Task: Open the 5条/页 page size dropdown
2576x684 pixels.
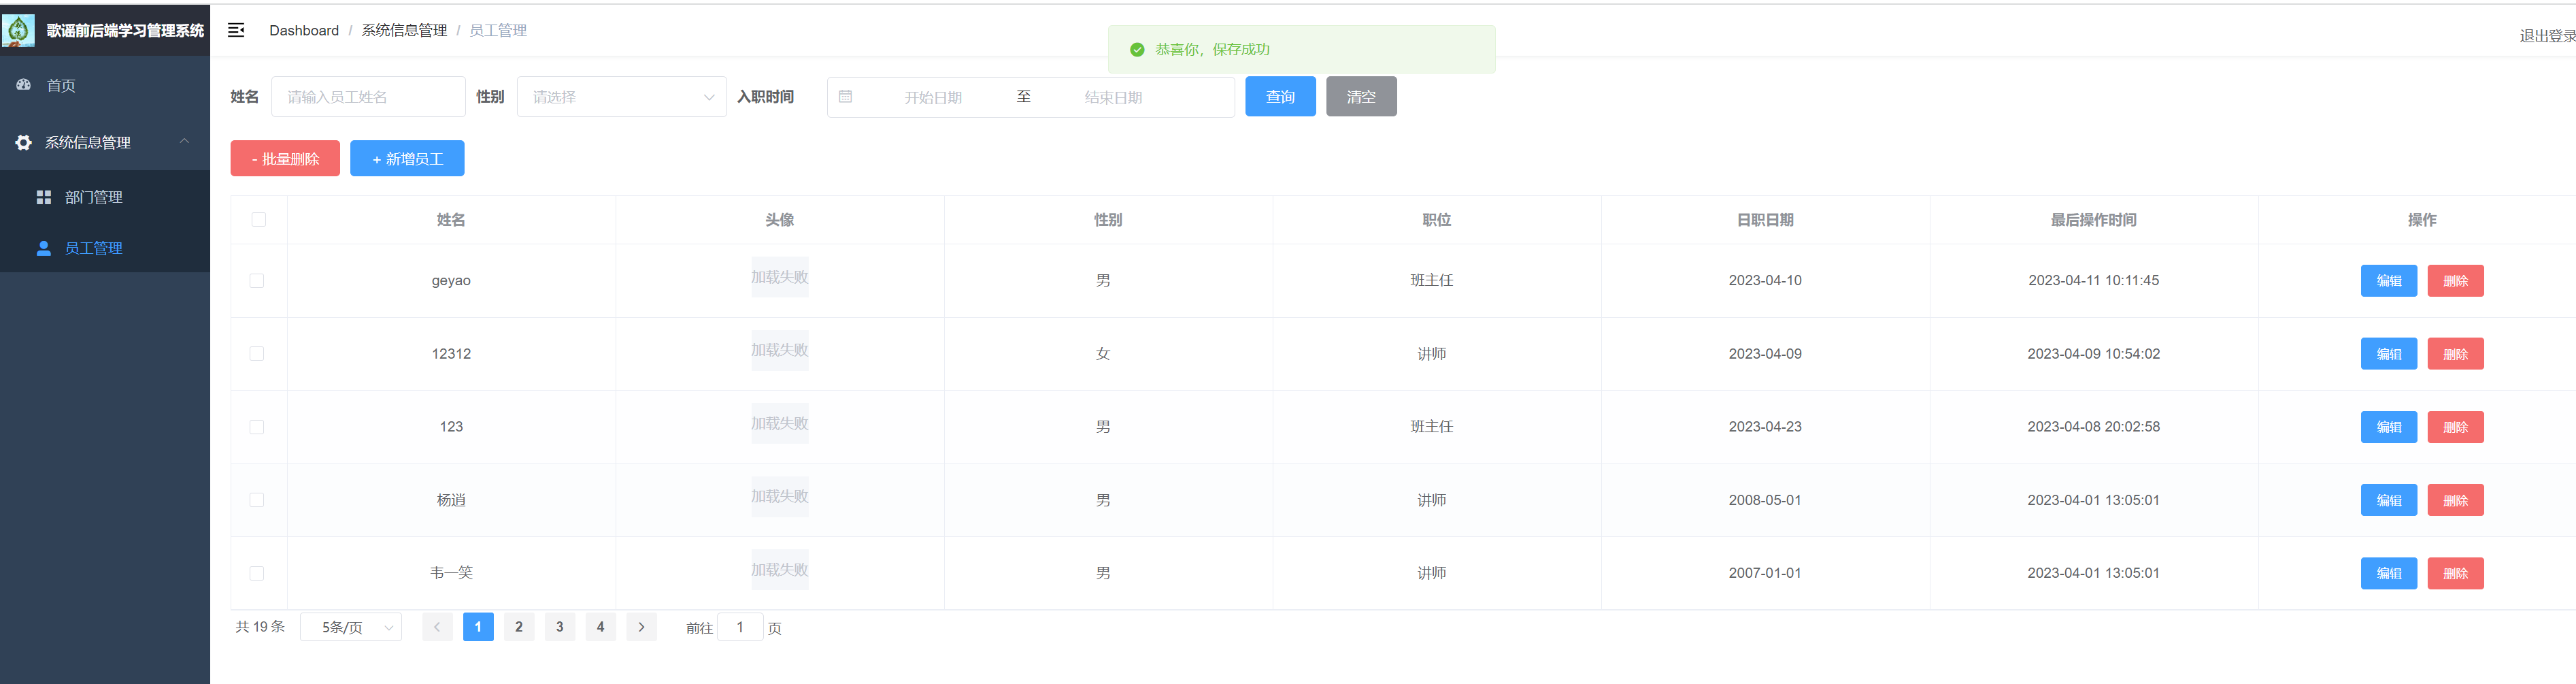Action: click(351, 627)
